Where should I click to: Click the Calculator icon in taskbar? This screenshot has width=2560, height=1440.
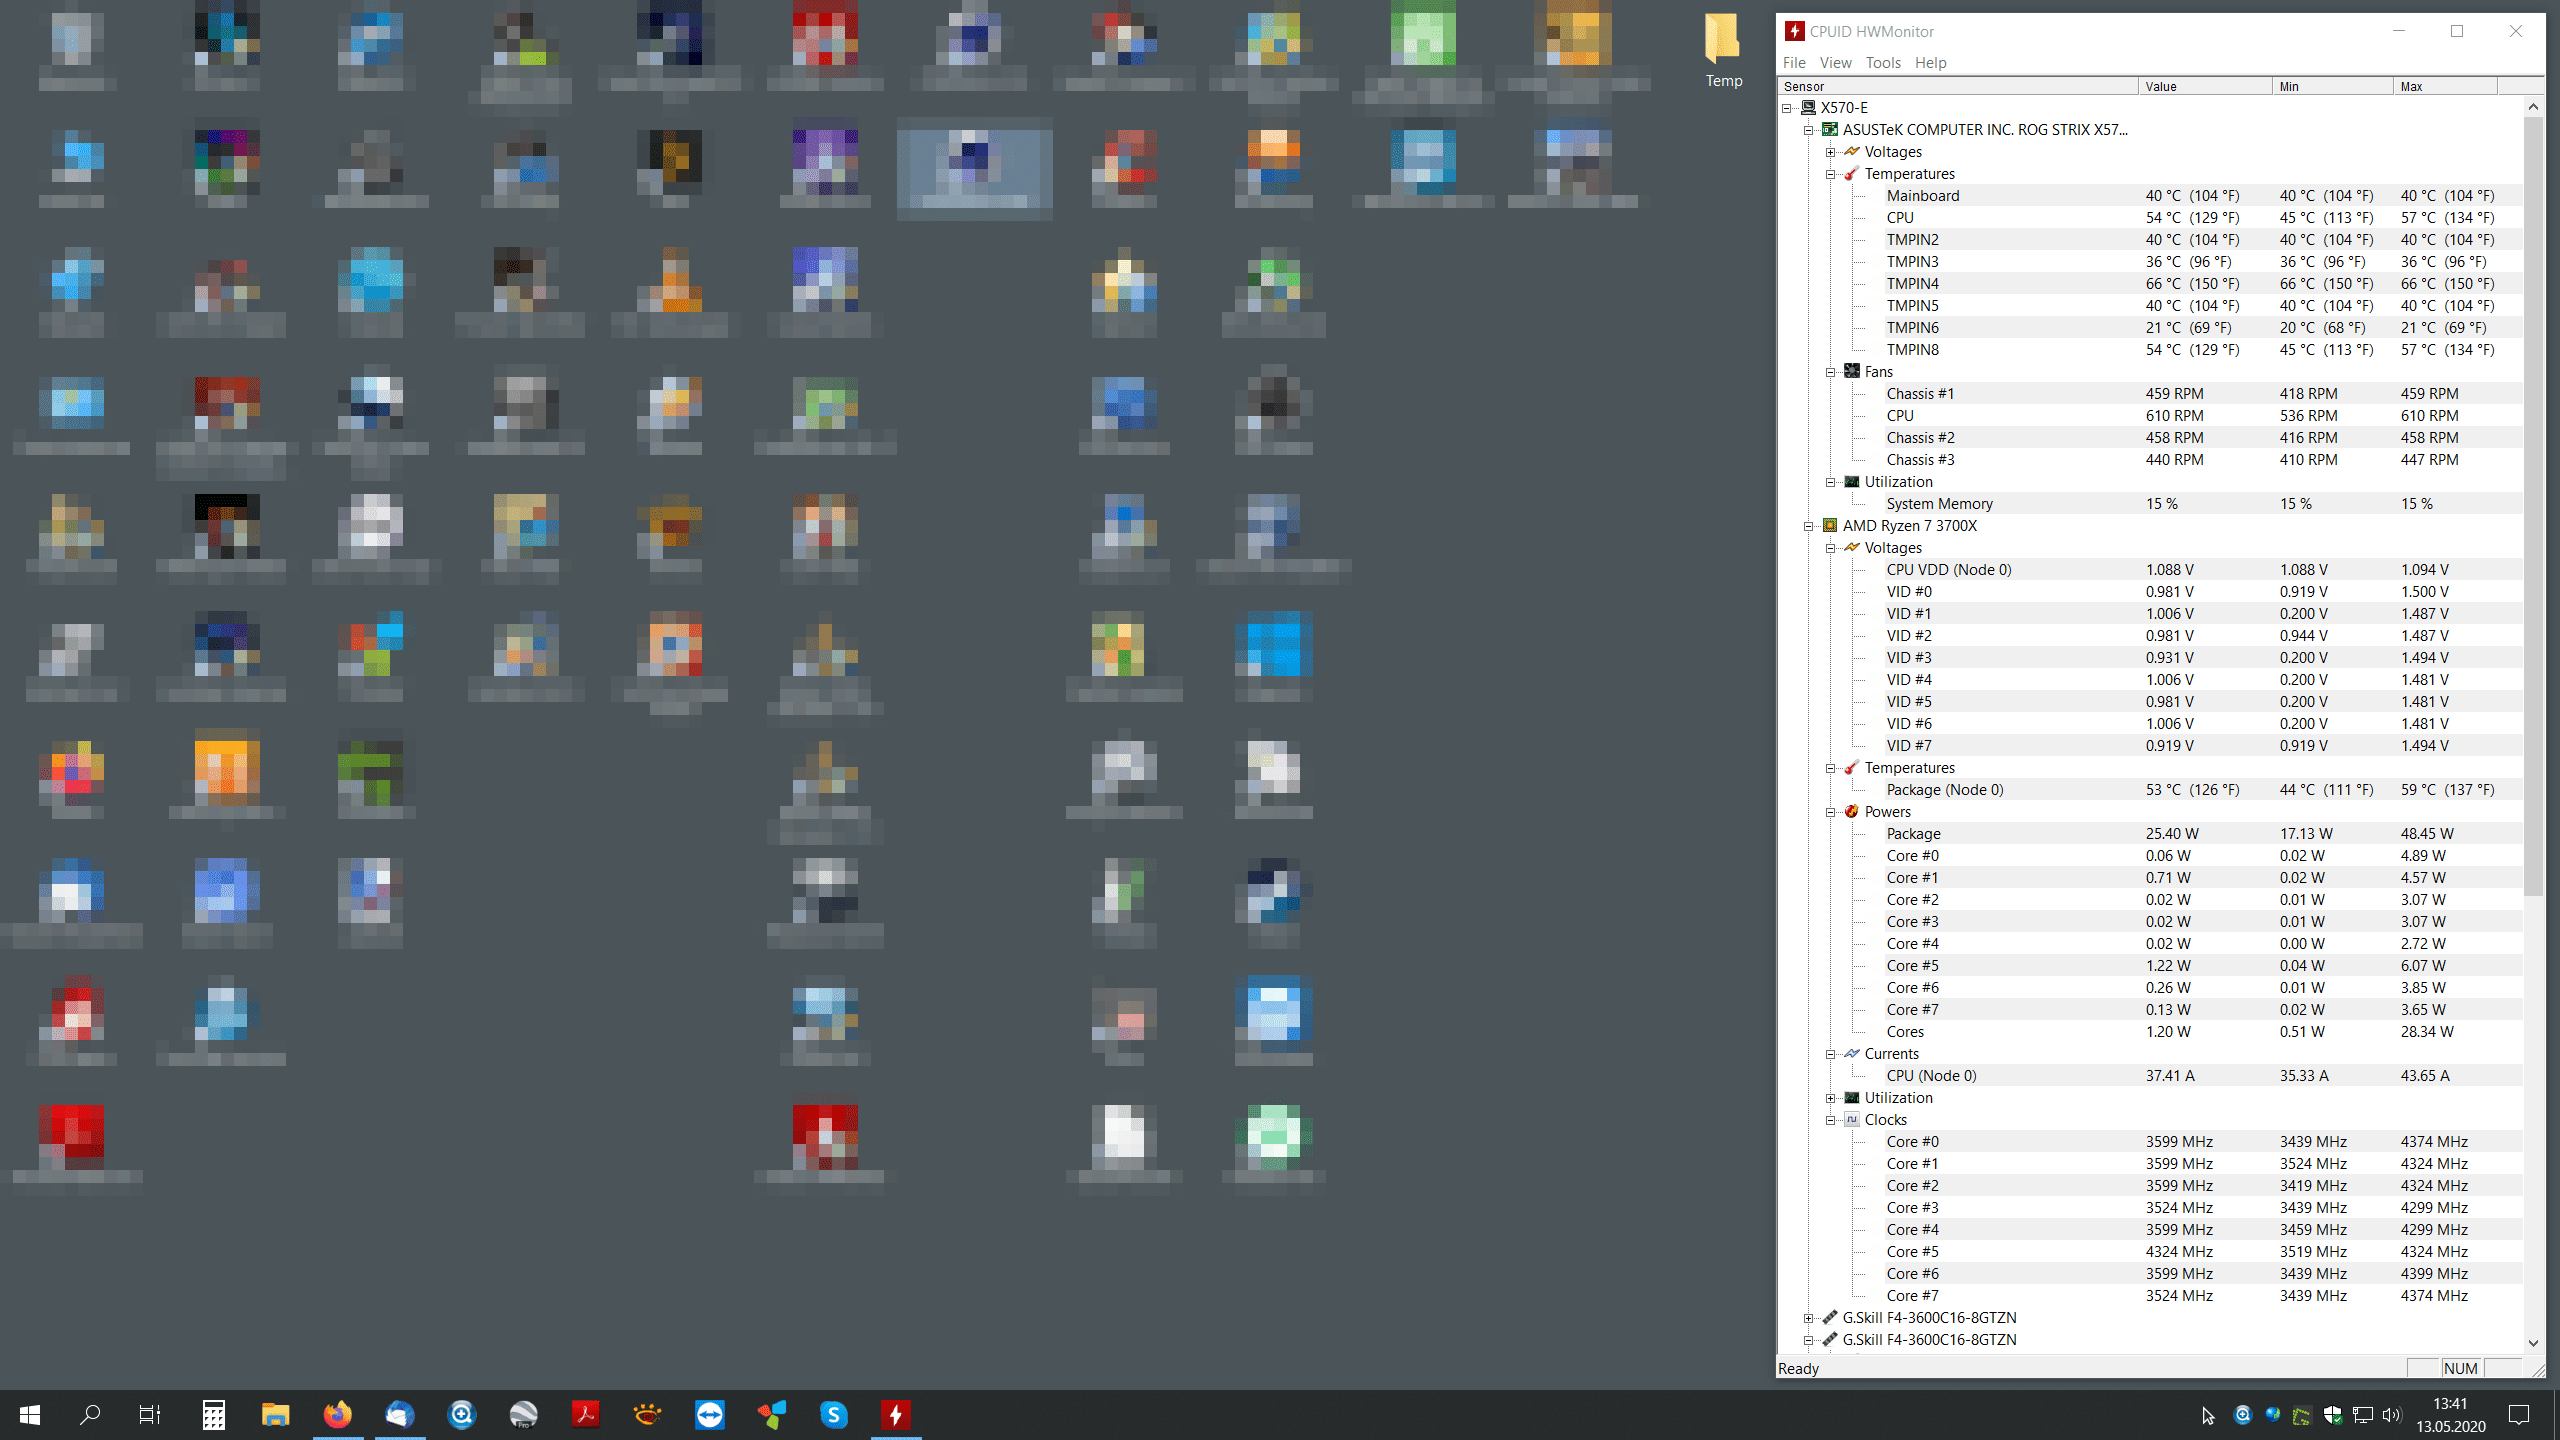point(213,1414)
